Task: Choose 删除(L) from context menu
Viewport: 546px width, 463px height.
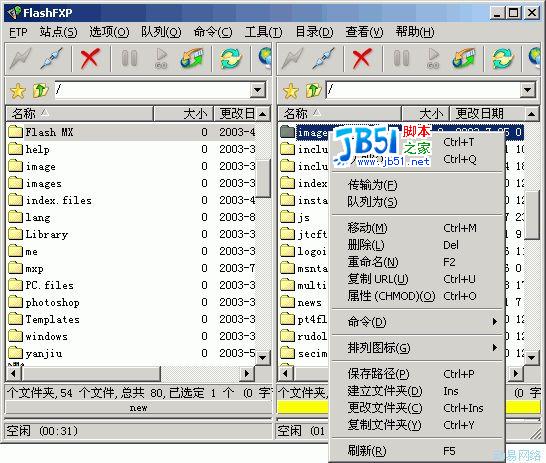Action: (x=418, y=245)
